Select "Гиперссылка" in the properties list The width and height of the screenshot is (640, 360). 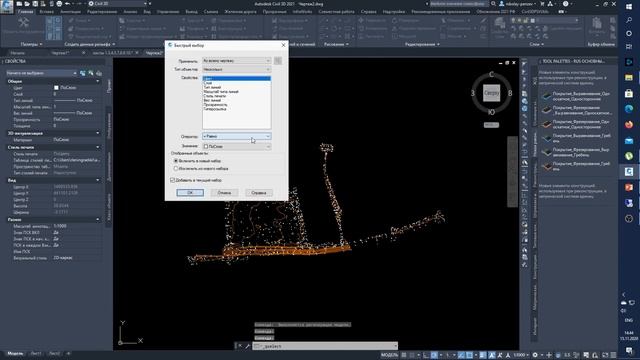(x=215, y=109)
